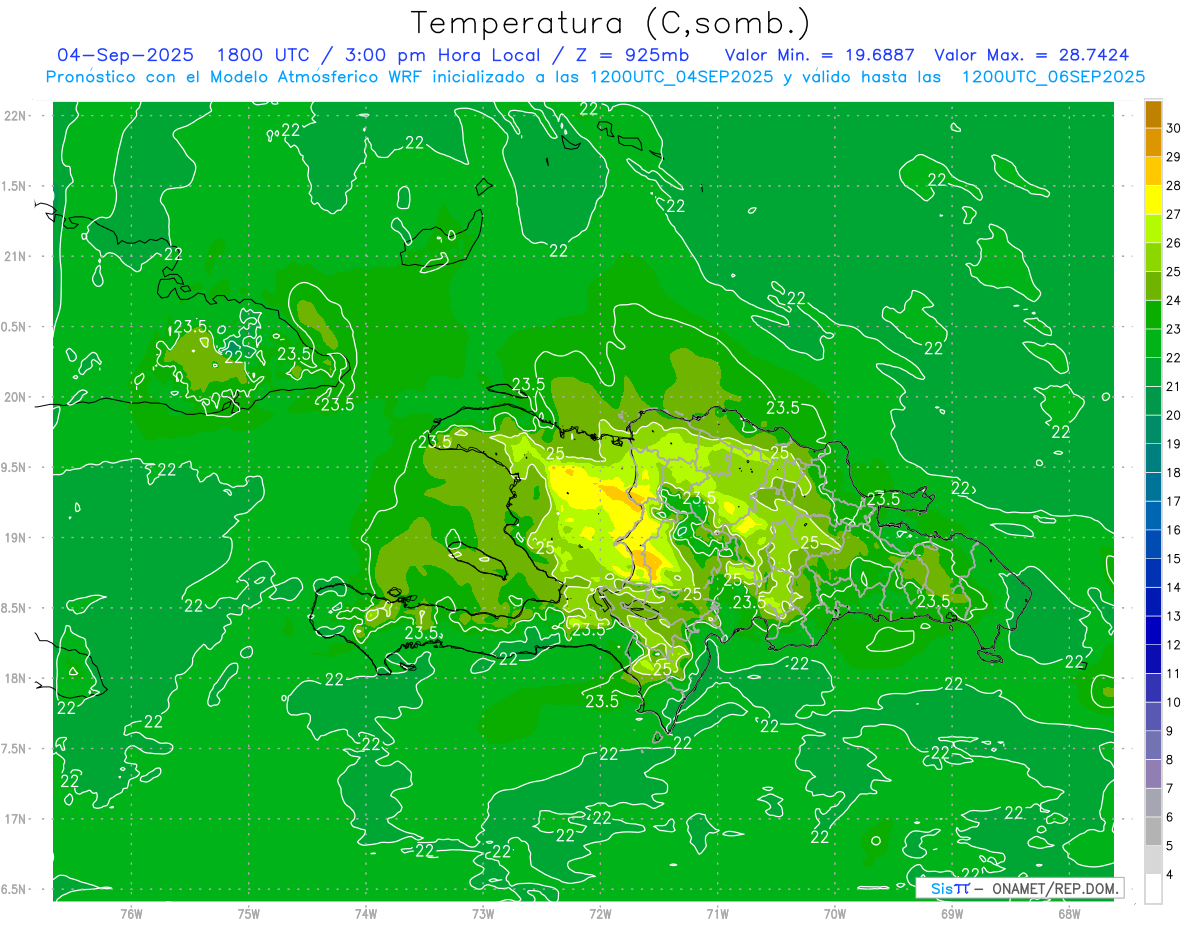Click the "69W" longitude axis label

point(952,913)
